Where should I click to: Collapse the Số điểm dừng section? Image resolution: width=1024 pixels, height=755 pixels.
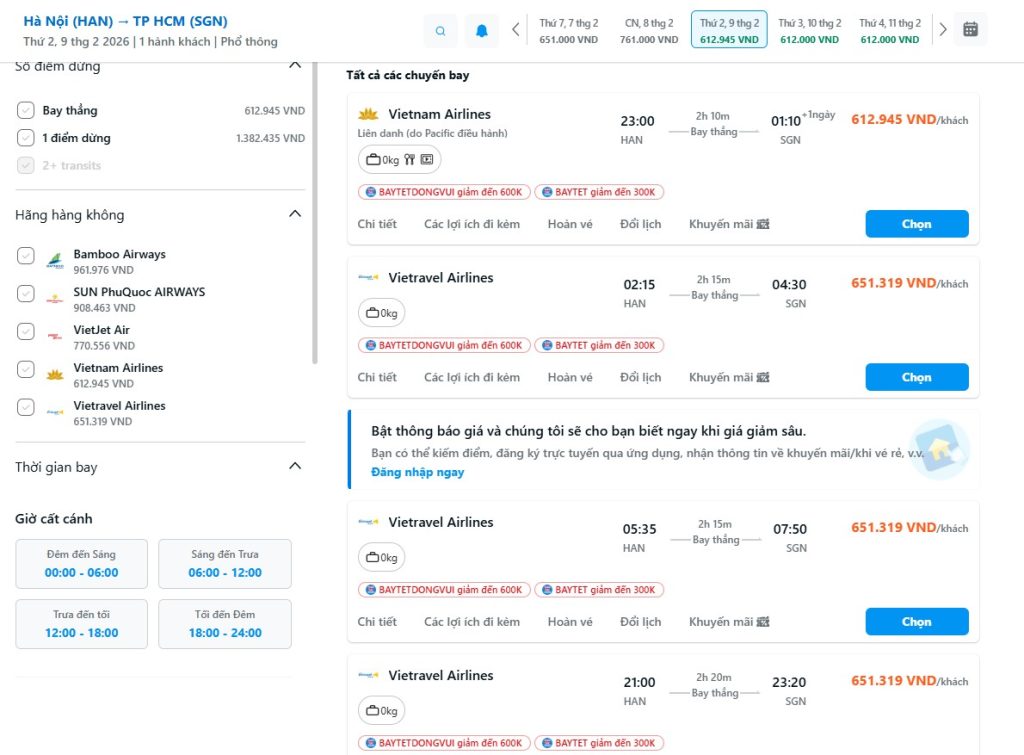click(294, 65)
